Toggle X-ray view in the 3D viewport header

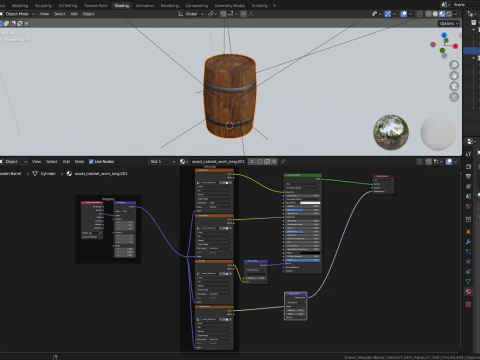tap(420, 14)
